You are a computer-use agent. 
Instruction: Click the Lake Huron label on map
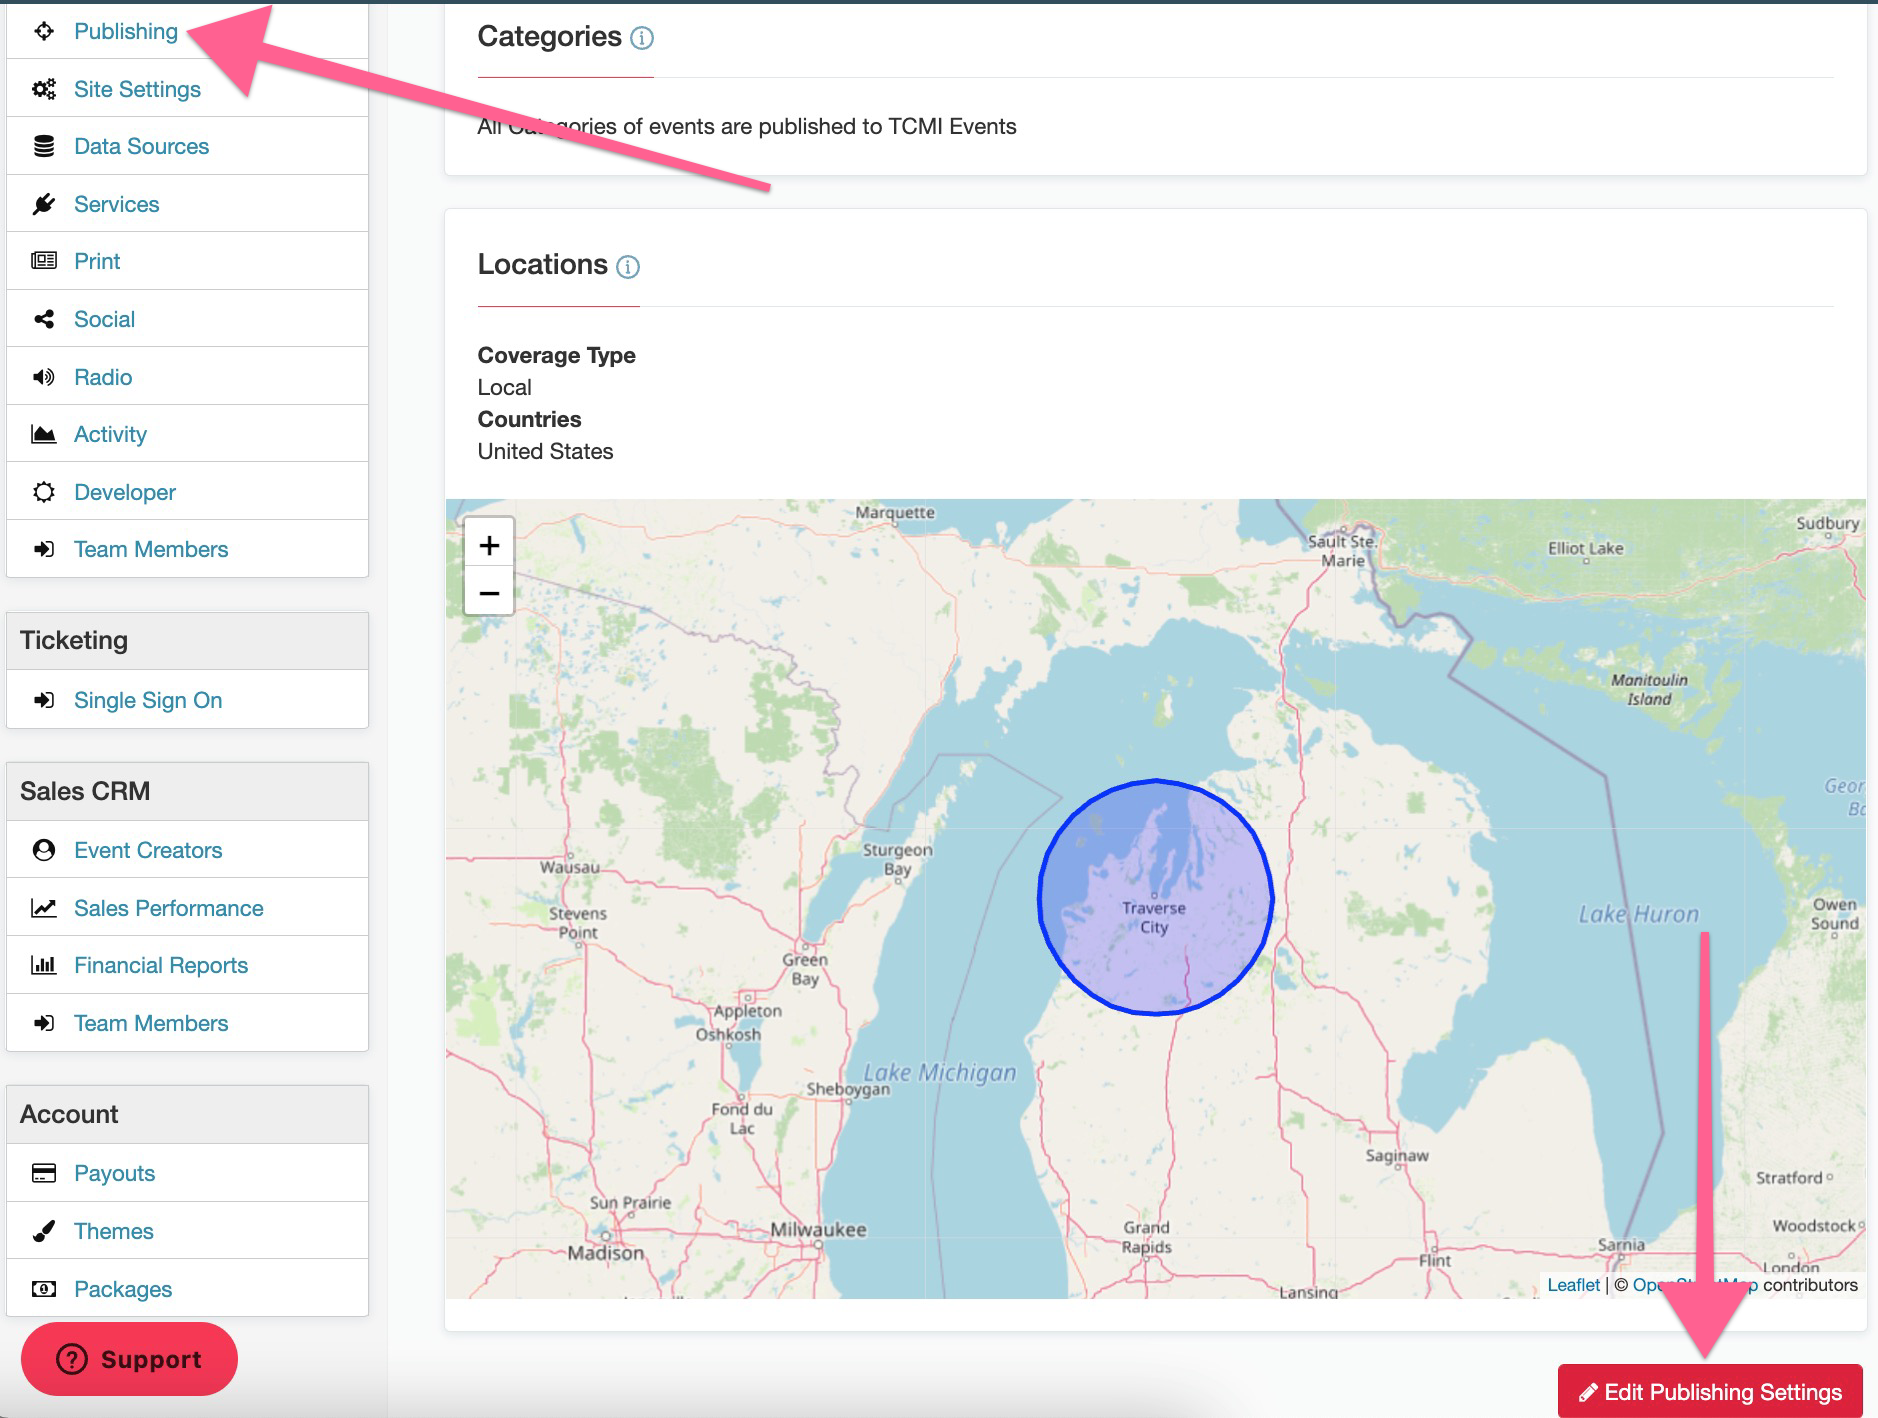1638,914
